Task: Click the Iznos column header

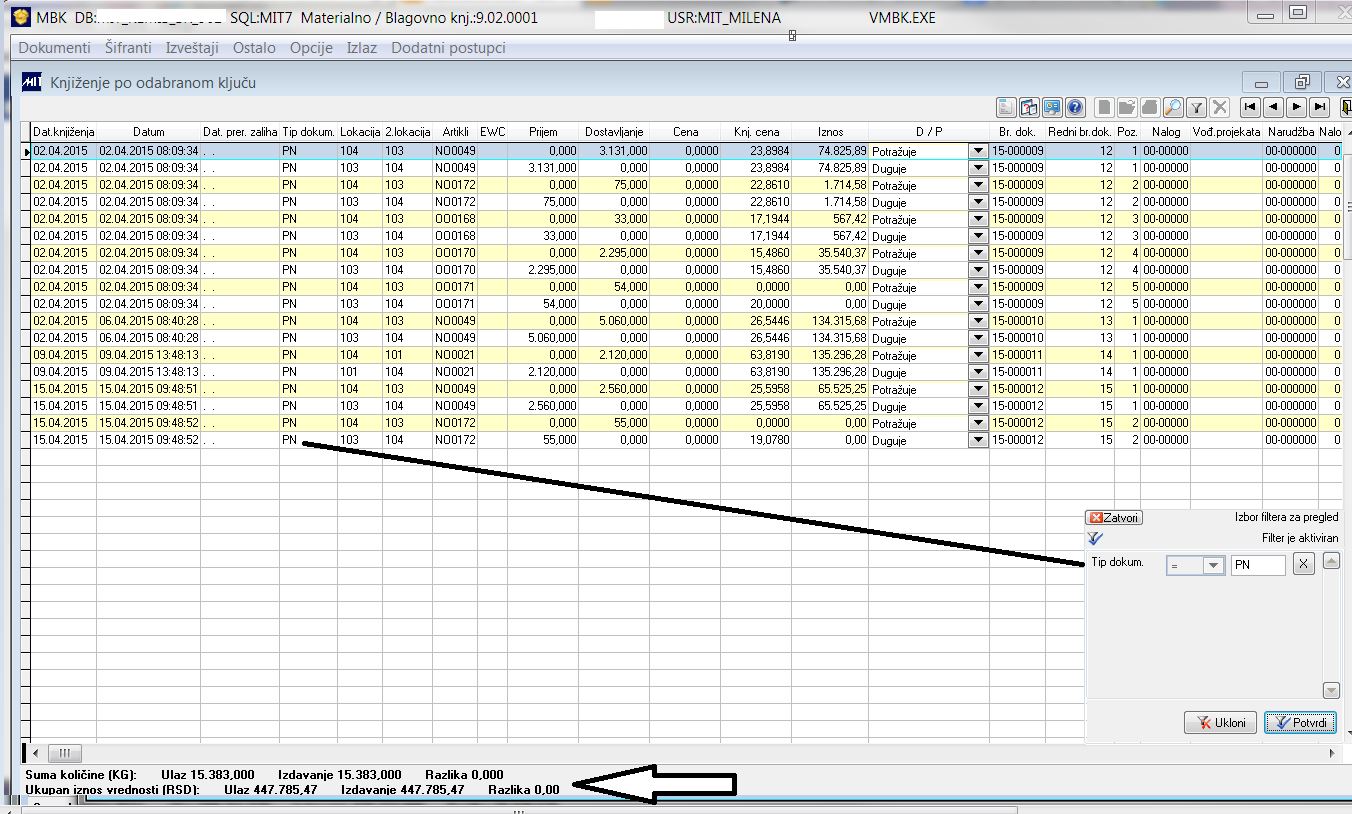Action: tap(830, 132)
